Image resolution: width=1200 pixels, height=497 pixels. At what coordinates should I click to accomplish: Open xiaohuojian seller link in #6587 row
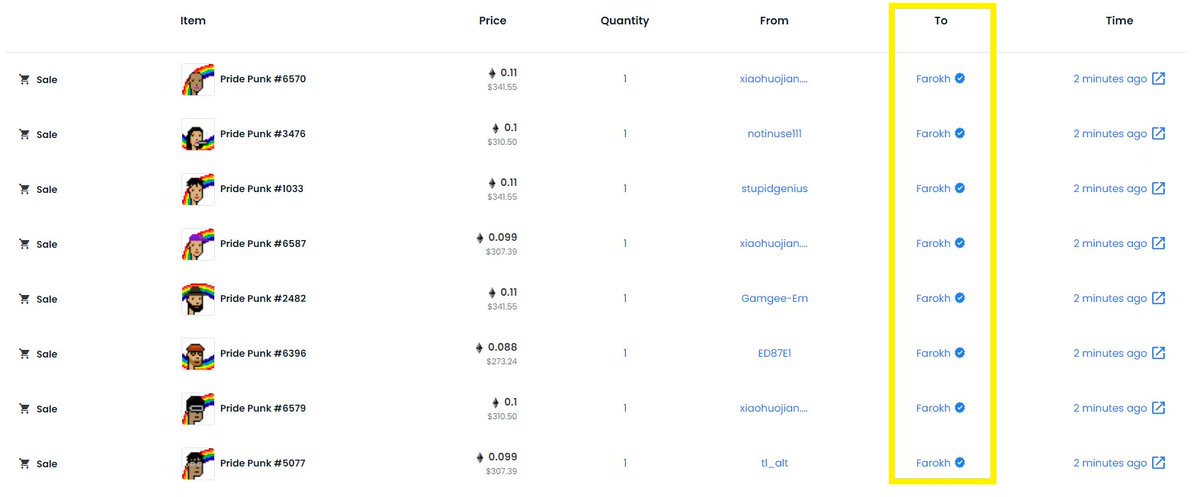775,244
